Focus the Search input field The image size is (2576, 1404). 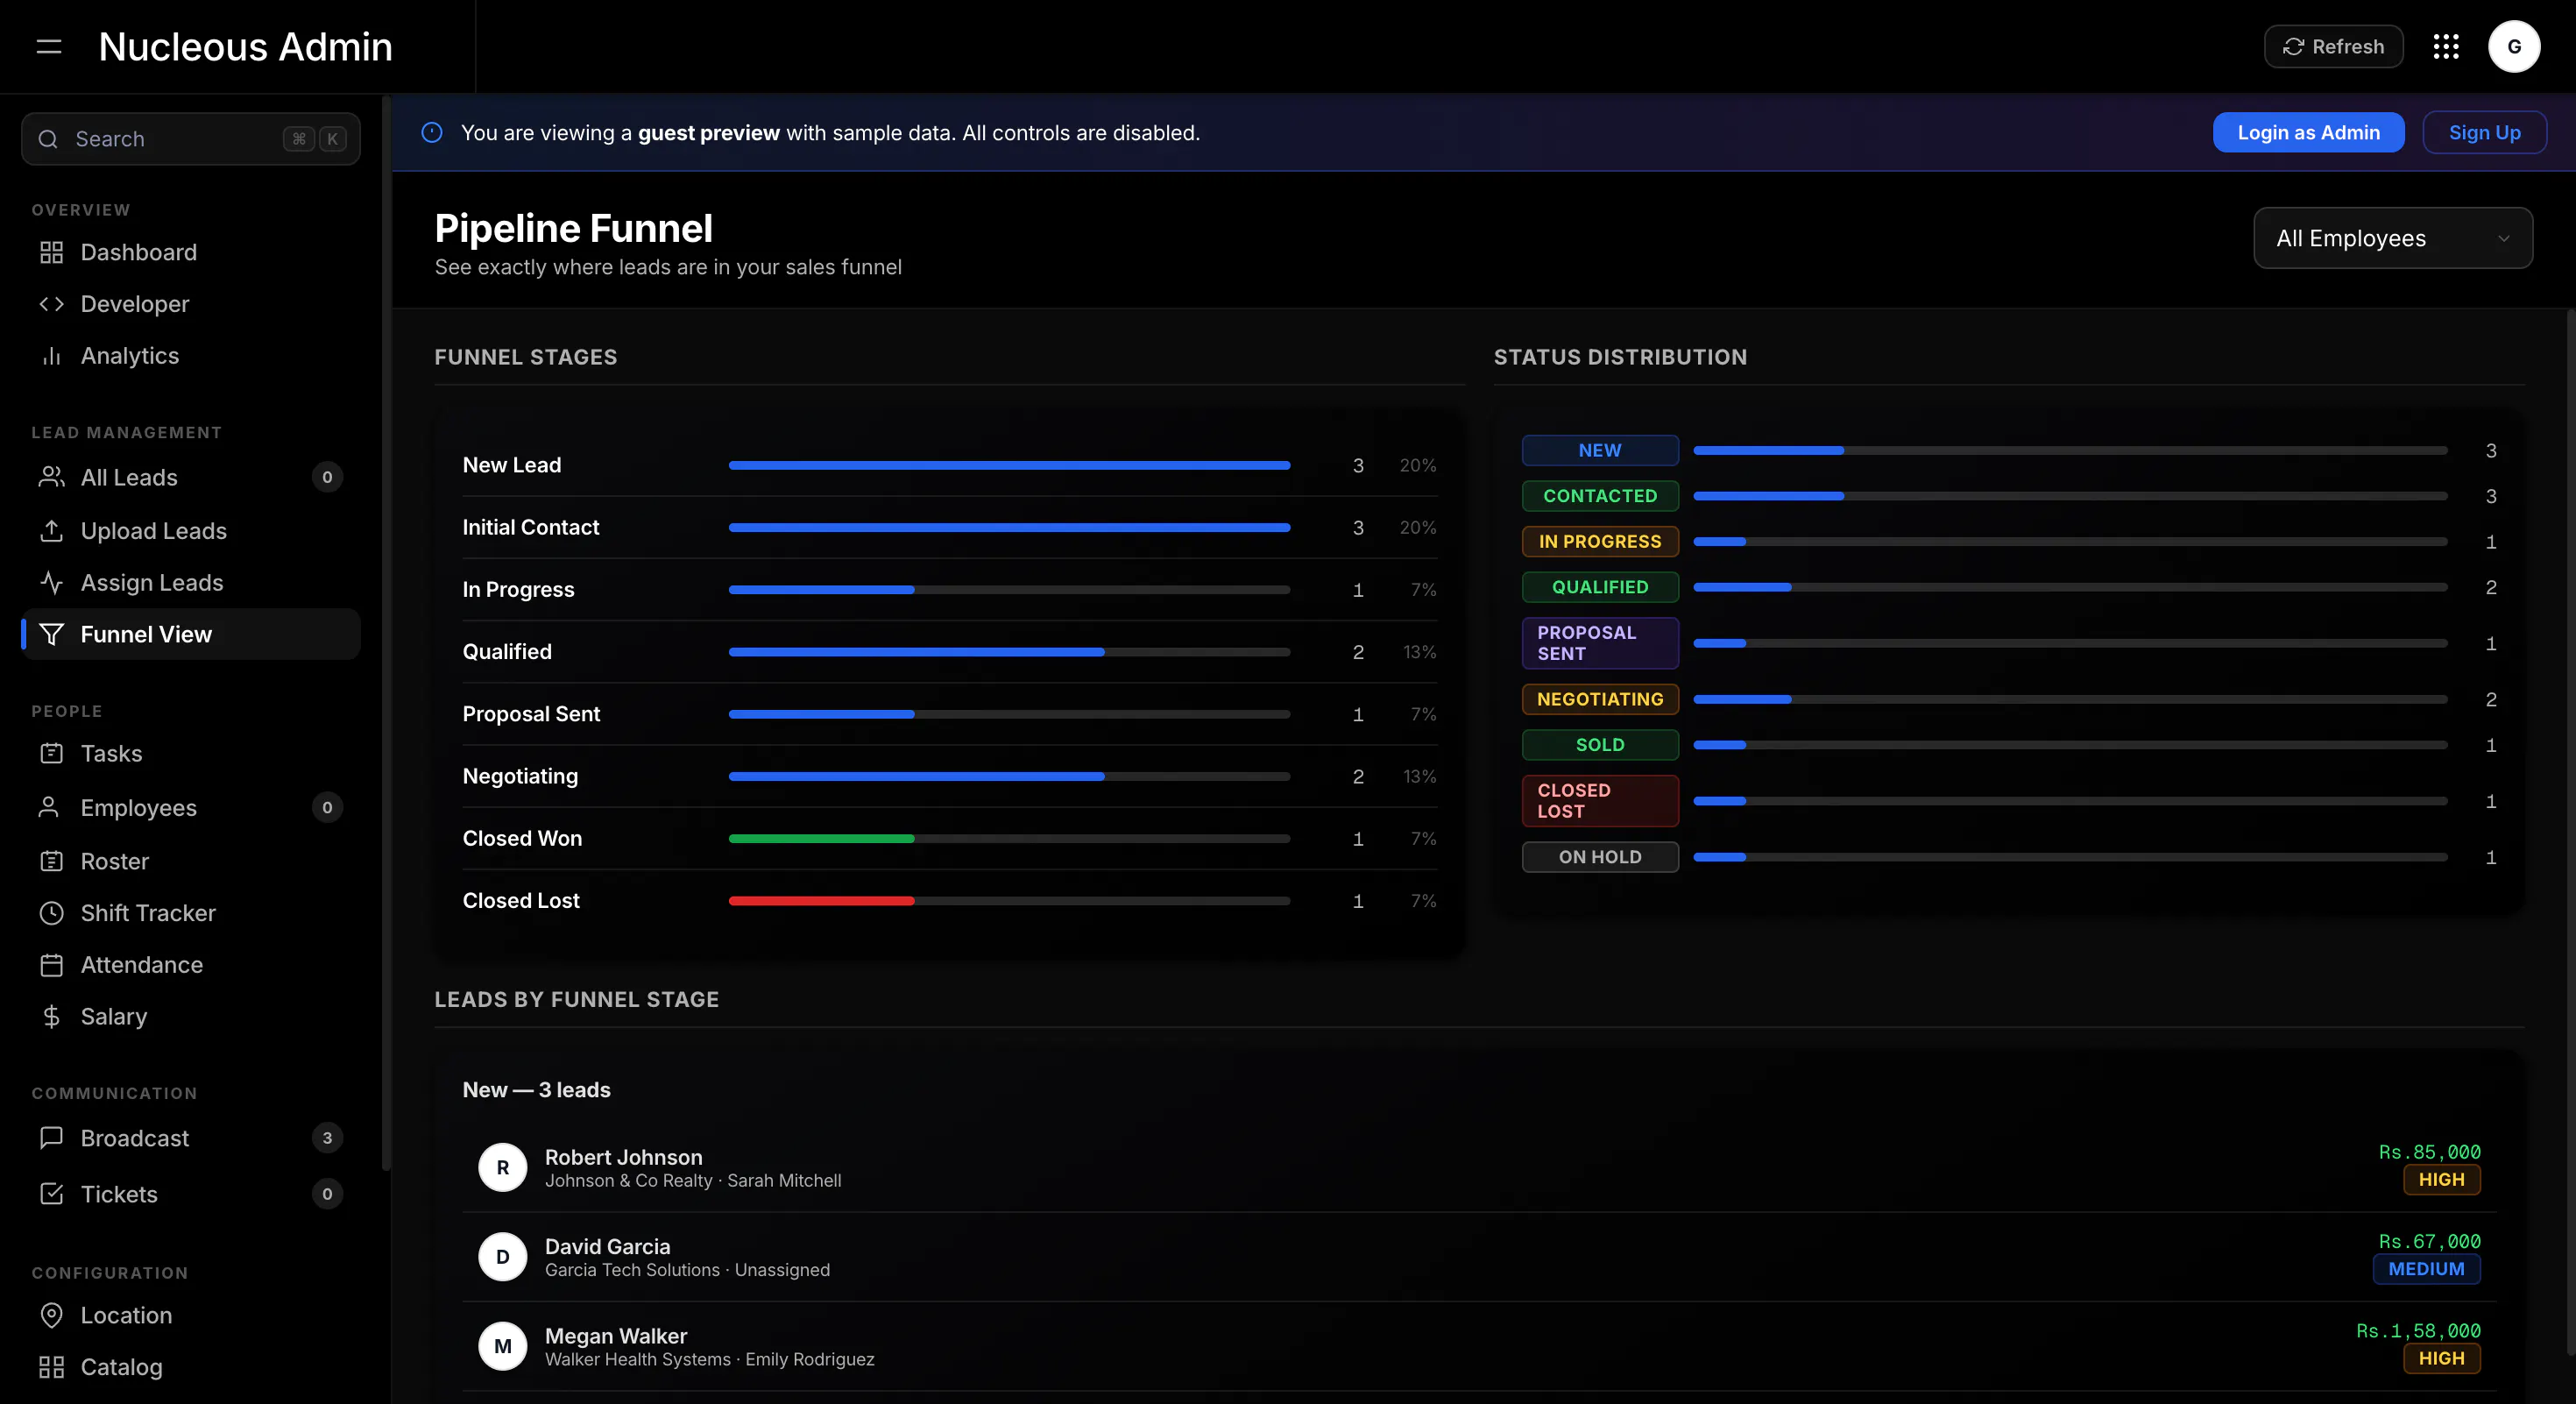click(190, 139)
